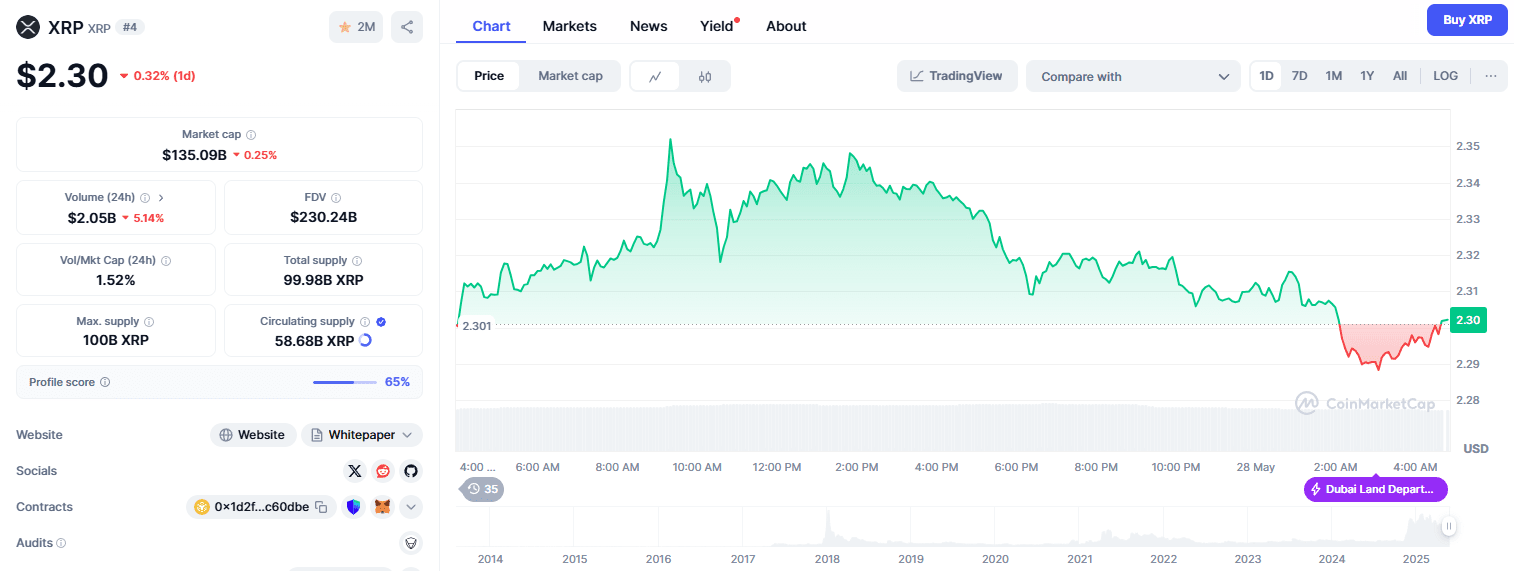The height and width of the screenshot is (571, 1514).
Task: Add XRP to watchlist via star button
Action: coord(356,27)
